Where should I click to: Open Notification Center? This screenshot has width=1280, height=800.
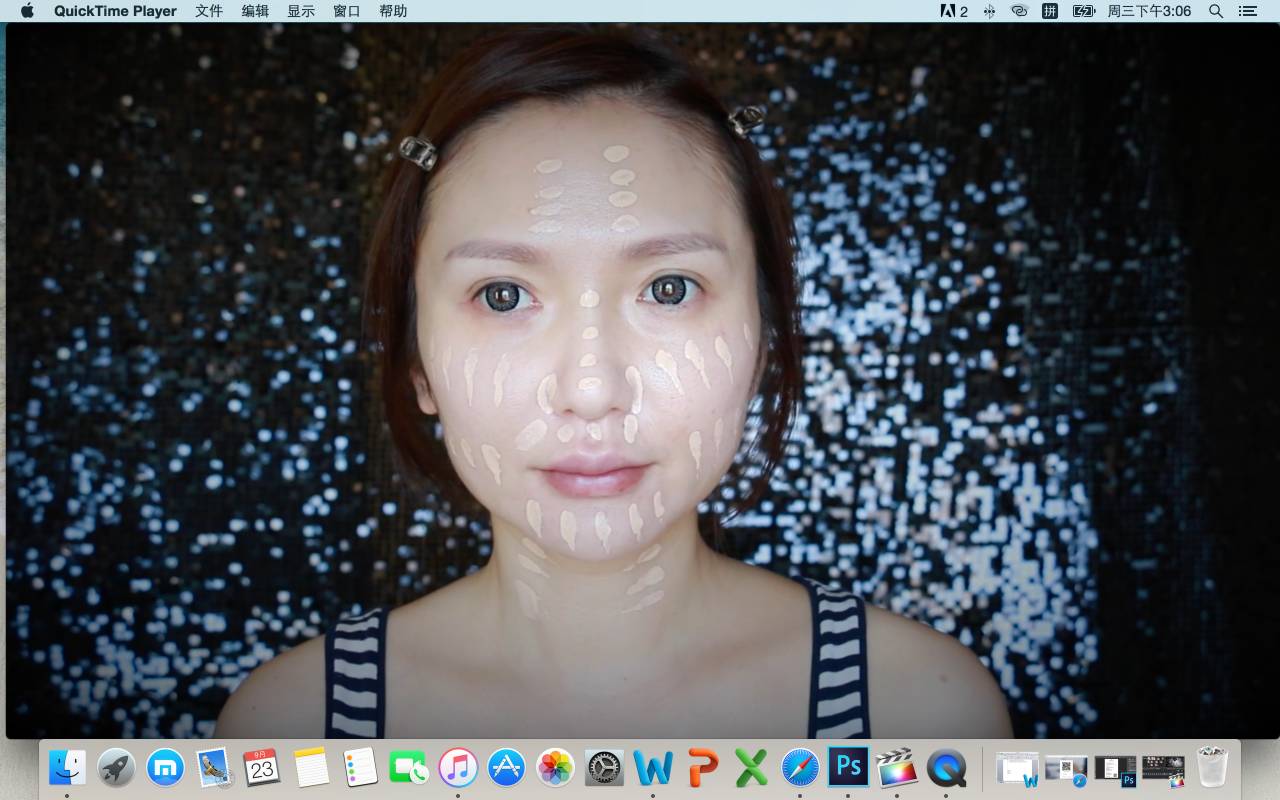1247,11
